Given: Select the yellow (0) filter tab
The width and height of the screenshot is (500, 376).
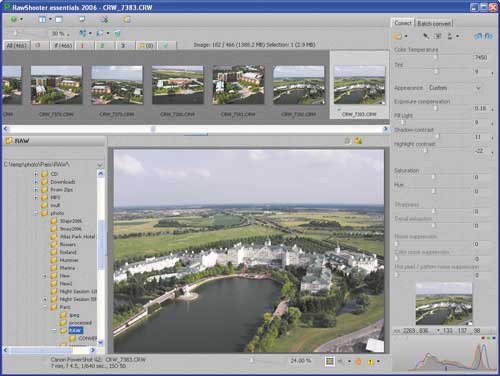Looking at the screenshot, I should (x=146, y=45).
